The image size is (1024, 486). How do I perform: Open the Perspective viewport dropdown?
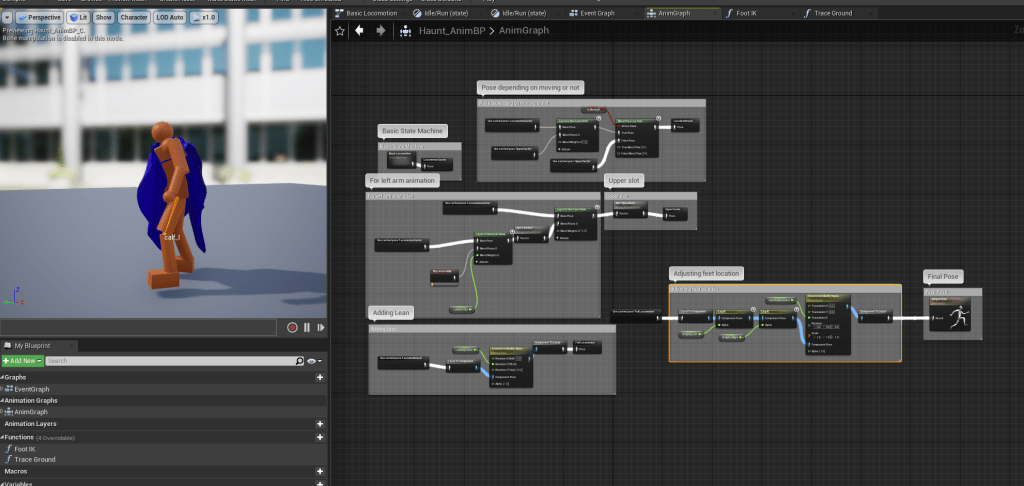pyautogui.click(x=40, y=17)
